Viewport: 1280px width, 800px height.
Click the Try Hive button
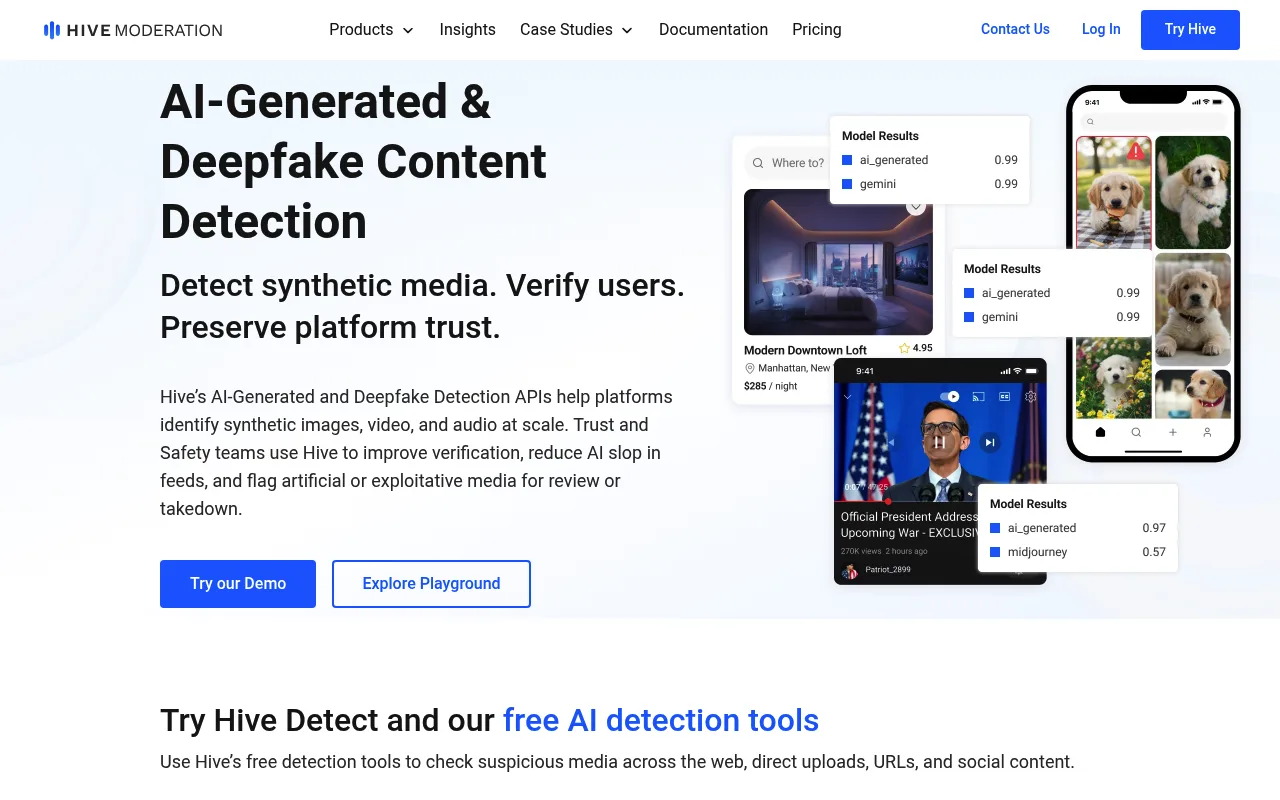click(x=1190, y=30)
